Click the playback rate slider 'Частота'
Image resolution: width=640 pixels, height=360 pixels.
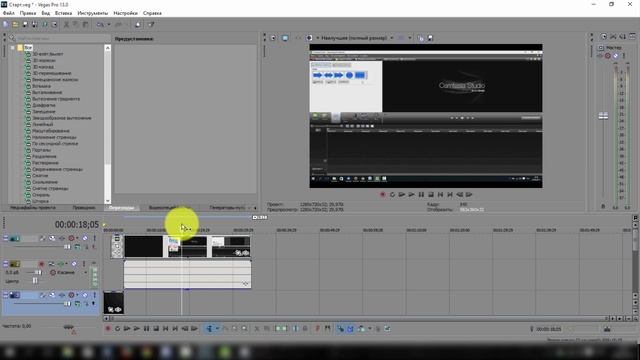(x=69, y=327)
